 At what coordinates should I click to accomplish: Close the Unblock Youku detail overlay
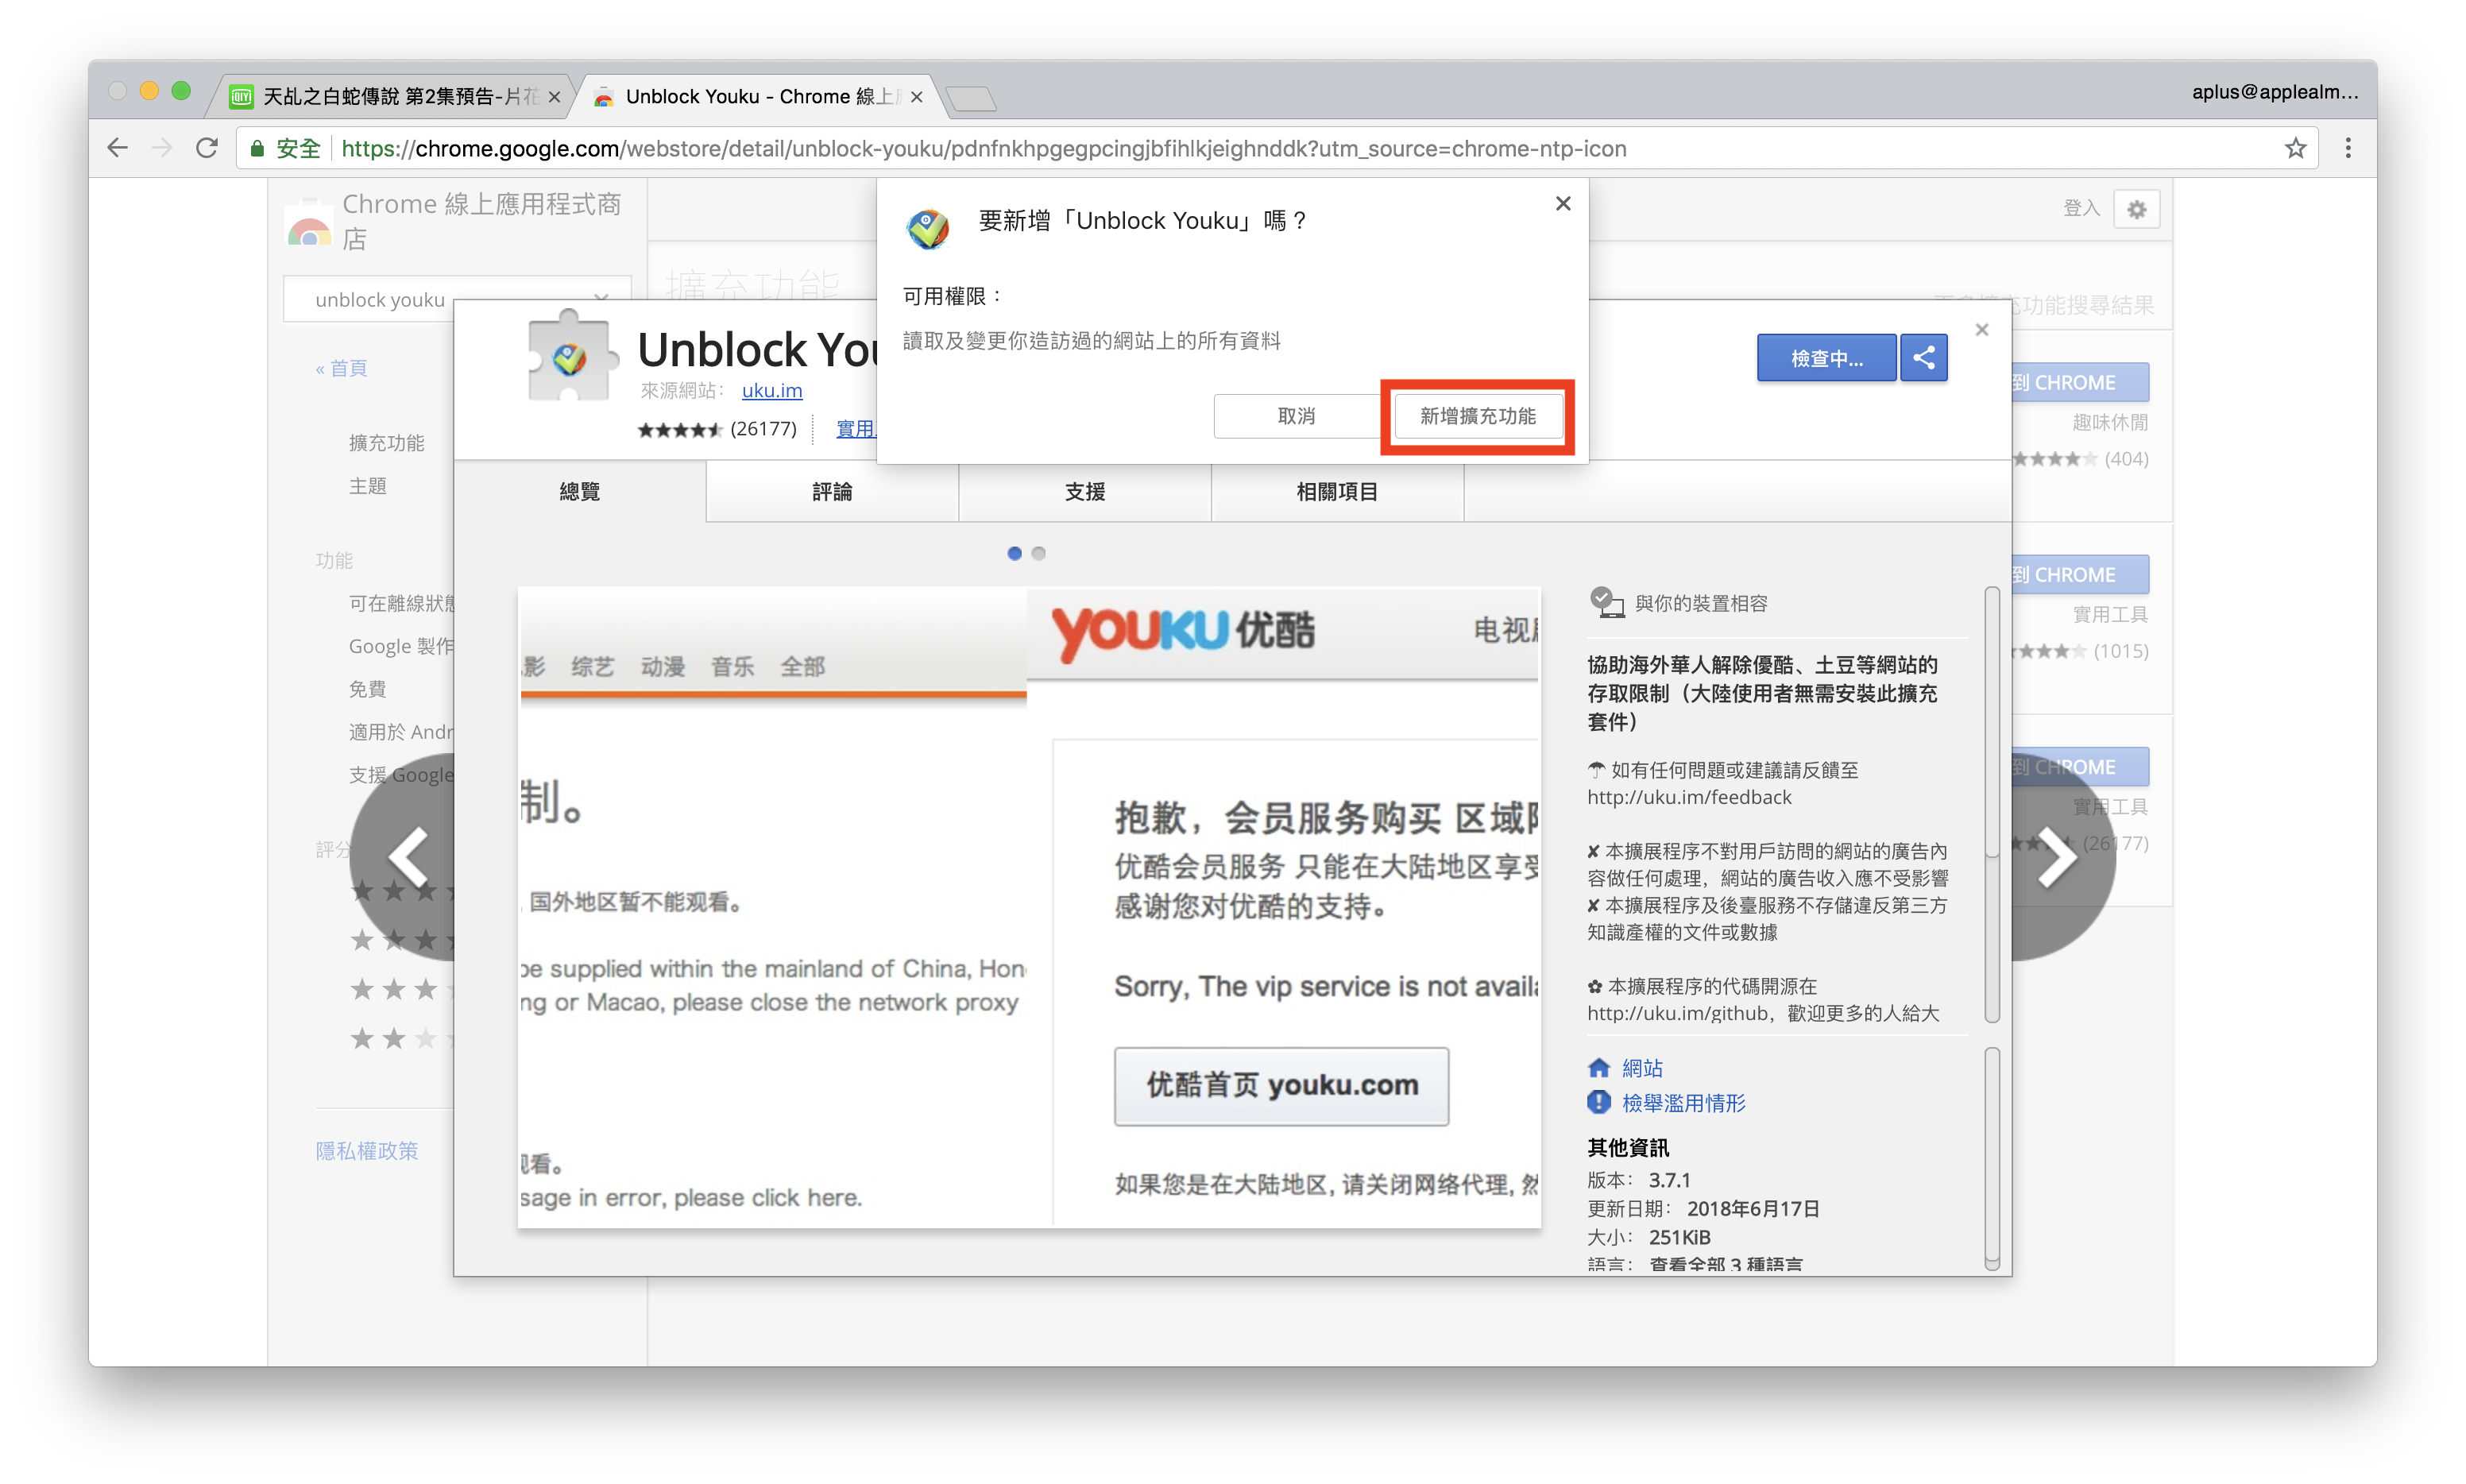click(1981, 330)
